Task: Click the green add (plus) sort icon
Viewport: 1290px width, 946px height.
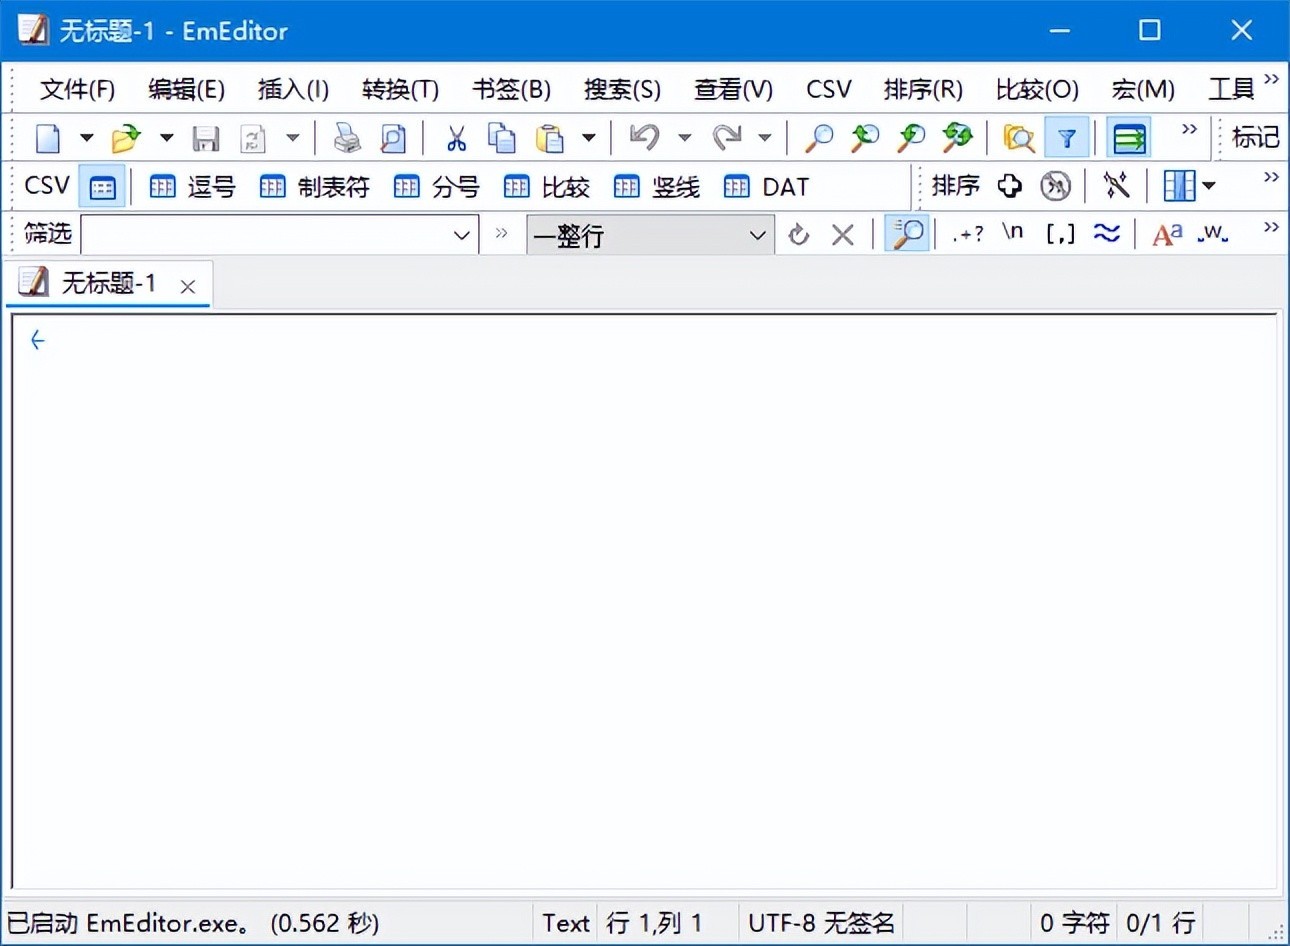Action: pyautogui.click(x=1010, y=185)
